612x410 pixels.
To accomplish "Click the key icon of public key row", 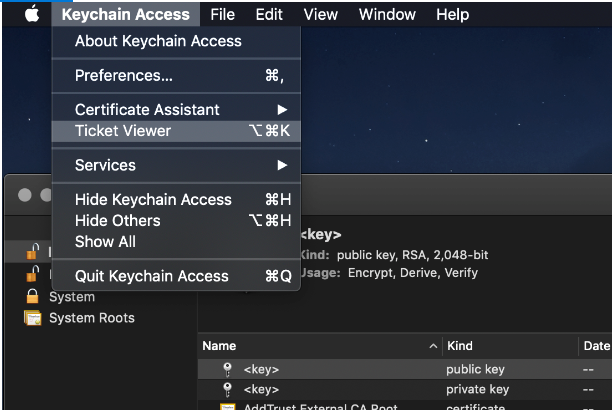I will (x=228, y=369).
